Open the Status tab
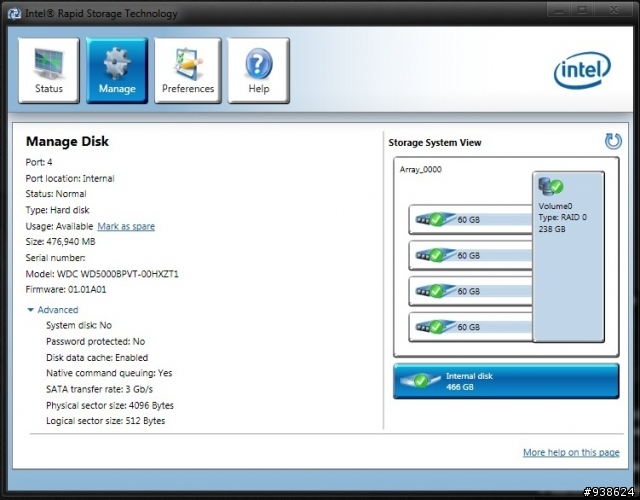 click(x=49, y=70)
